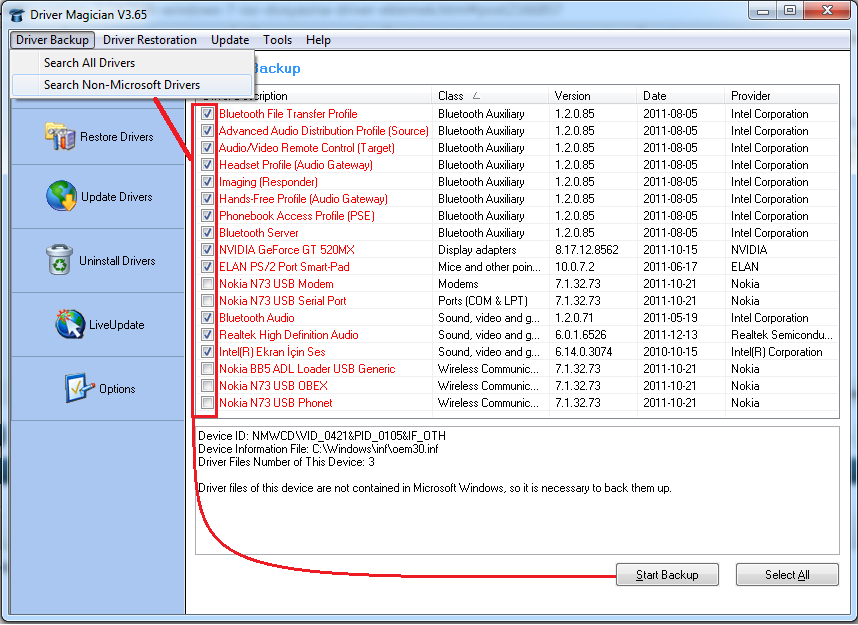858x625 pixels.
Task: Open Restore Drivers from the sidebar
Action: [98, 137]
